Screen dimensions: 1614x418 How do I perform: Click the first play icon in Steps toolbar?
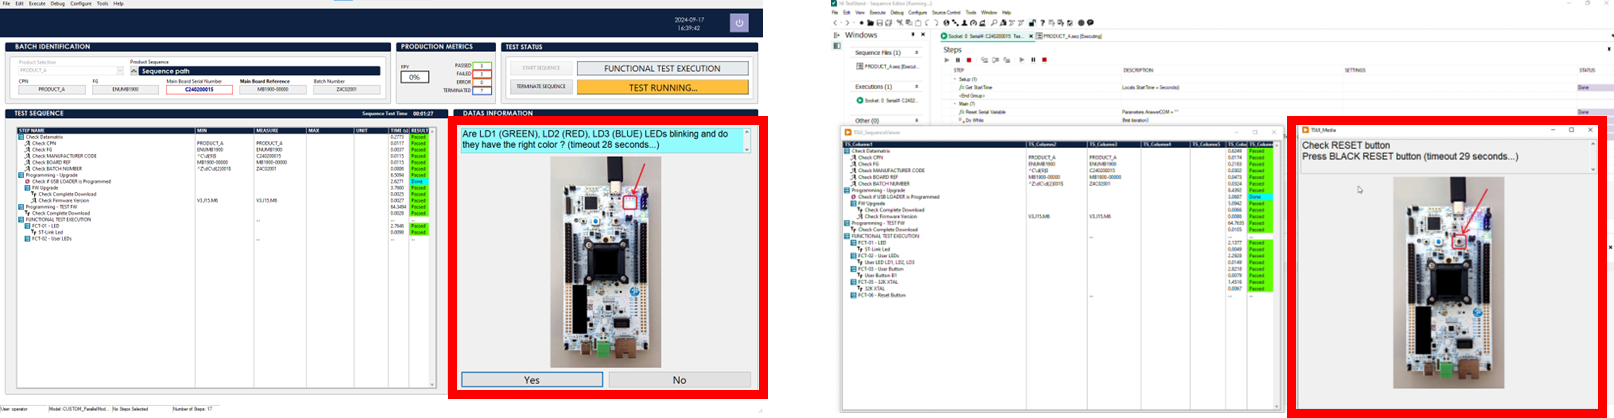pos(947,60)
